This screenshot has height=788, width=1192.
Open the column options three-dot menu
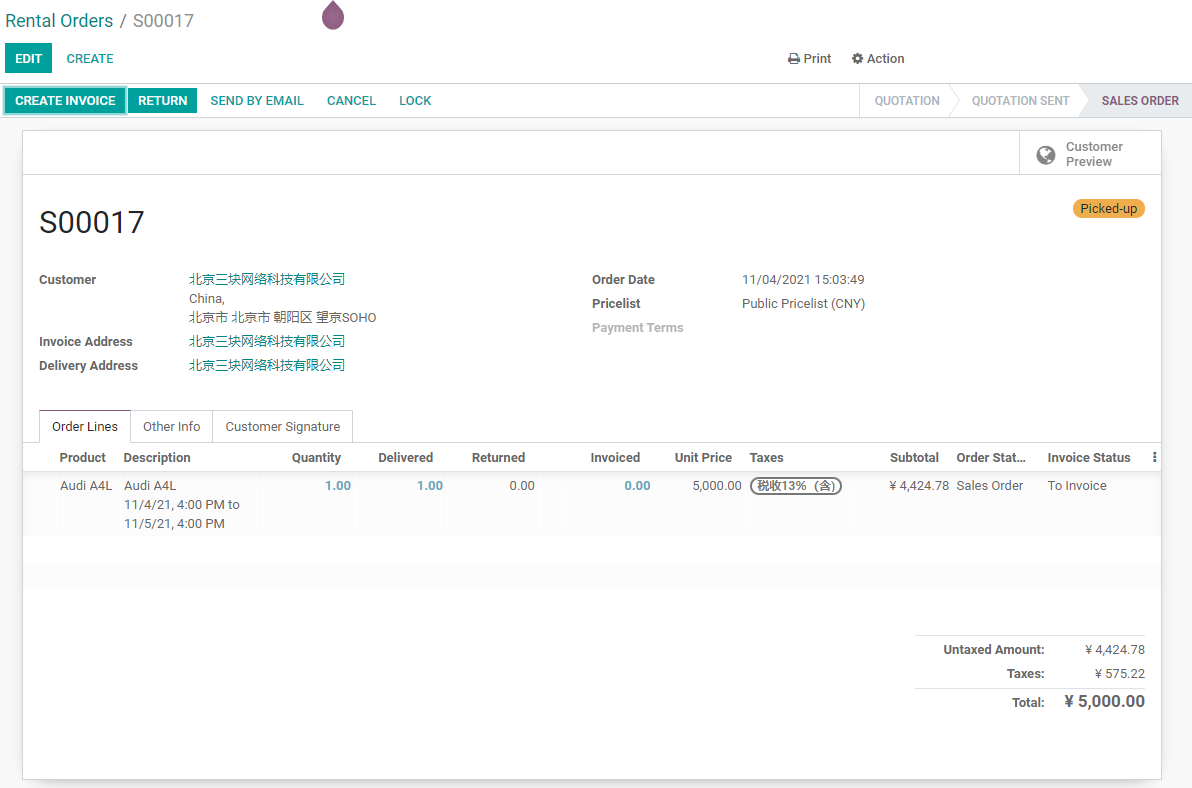point(1154,457)
